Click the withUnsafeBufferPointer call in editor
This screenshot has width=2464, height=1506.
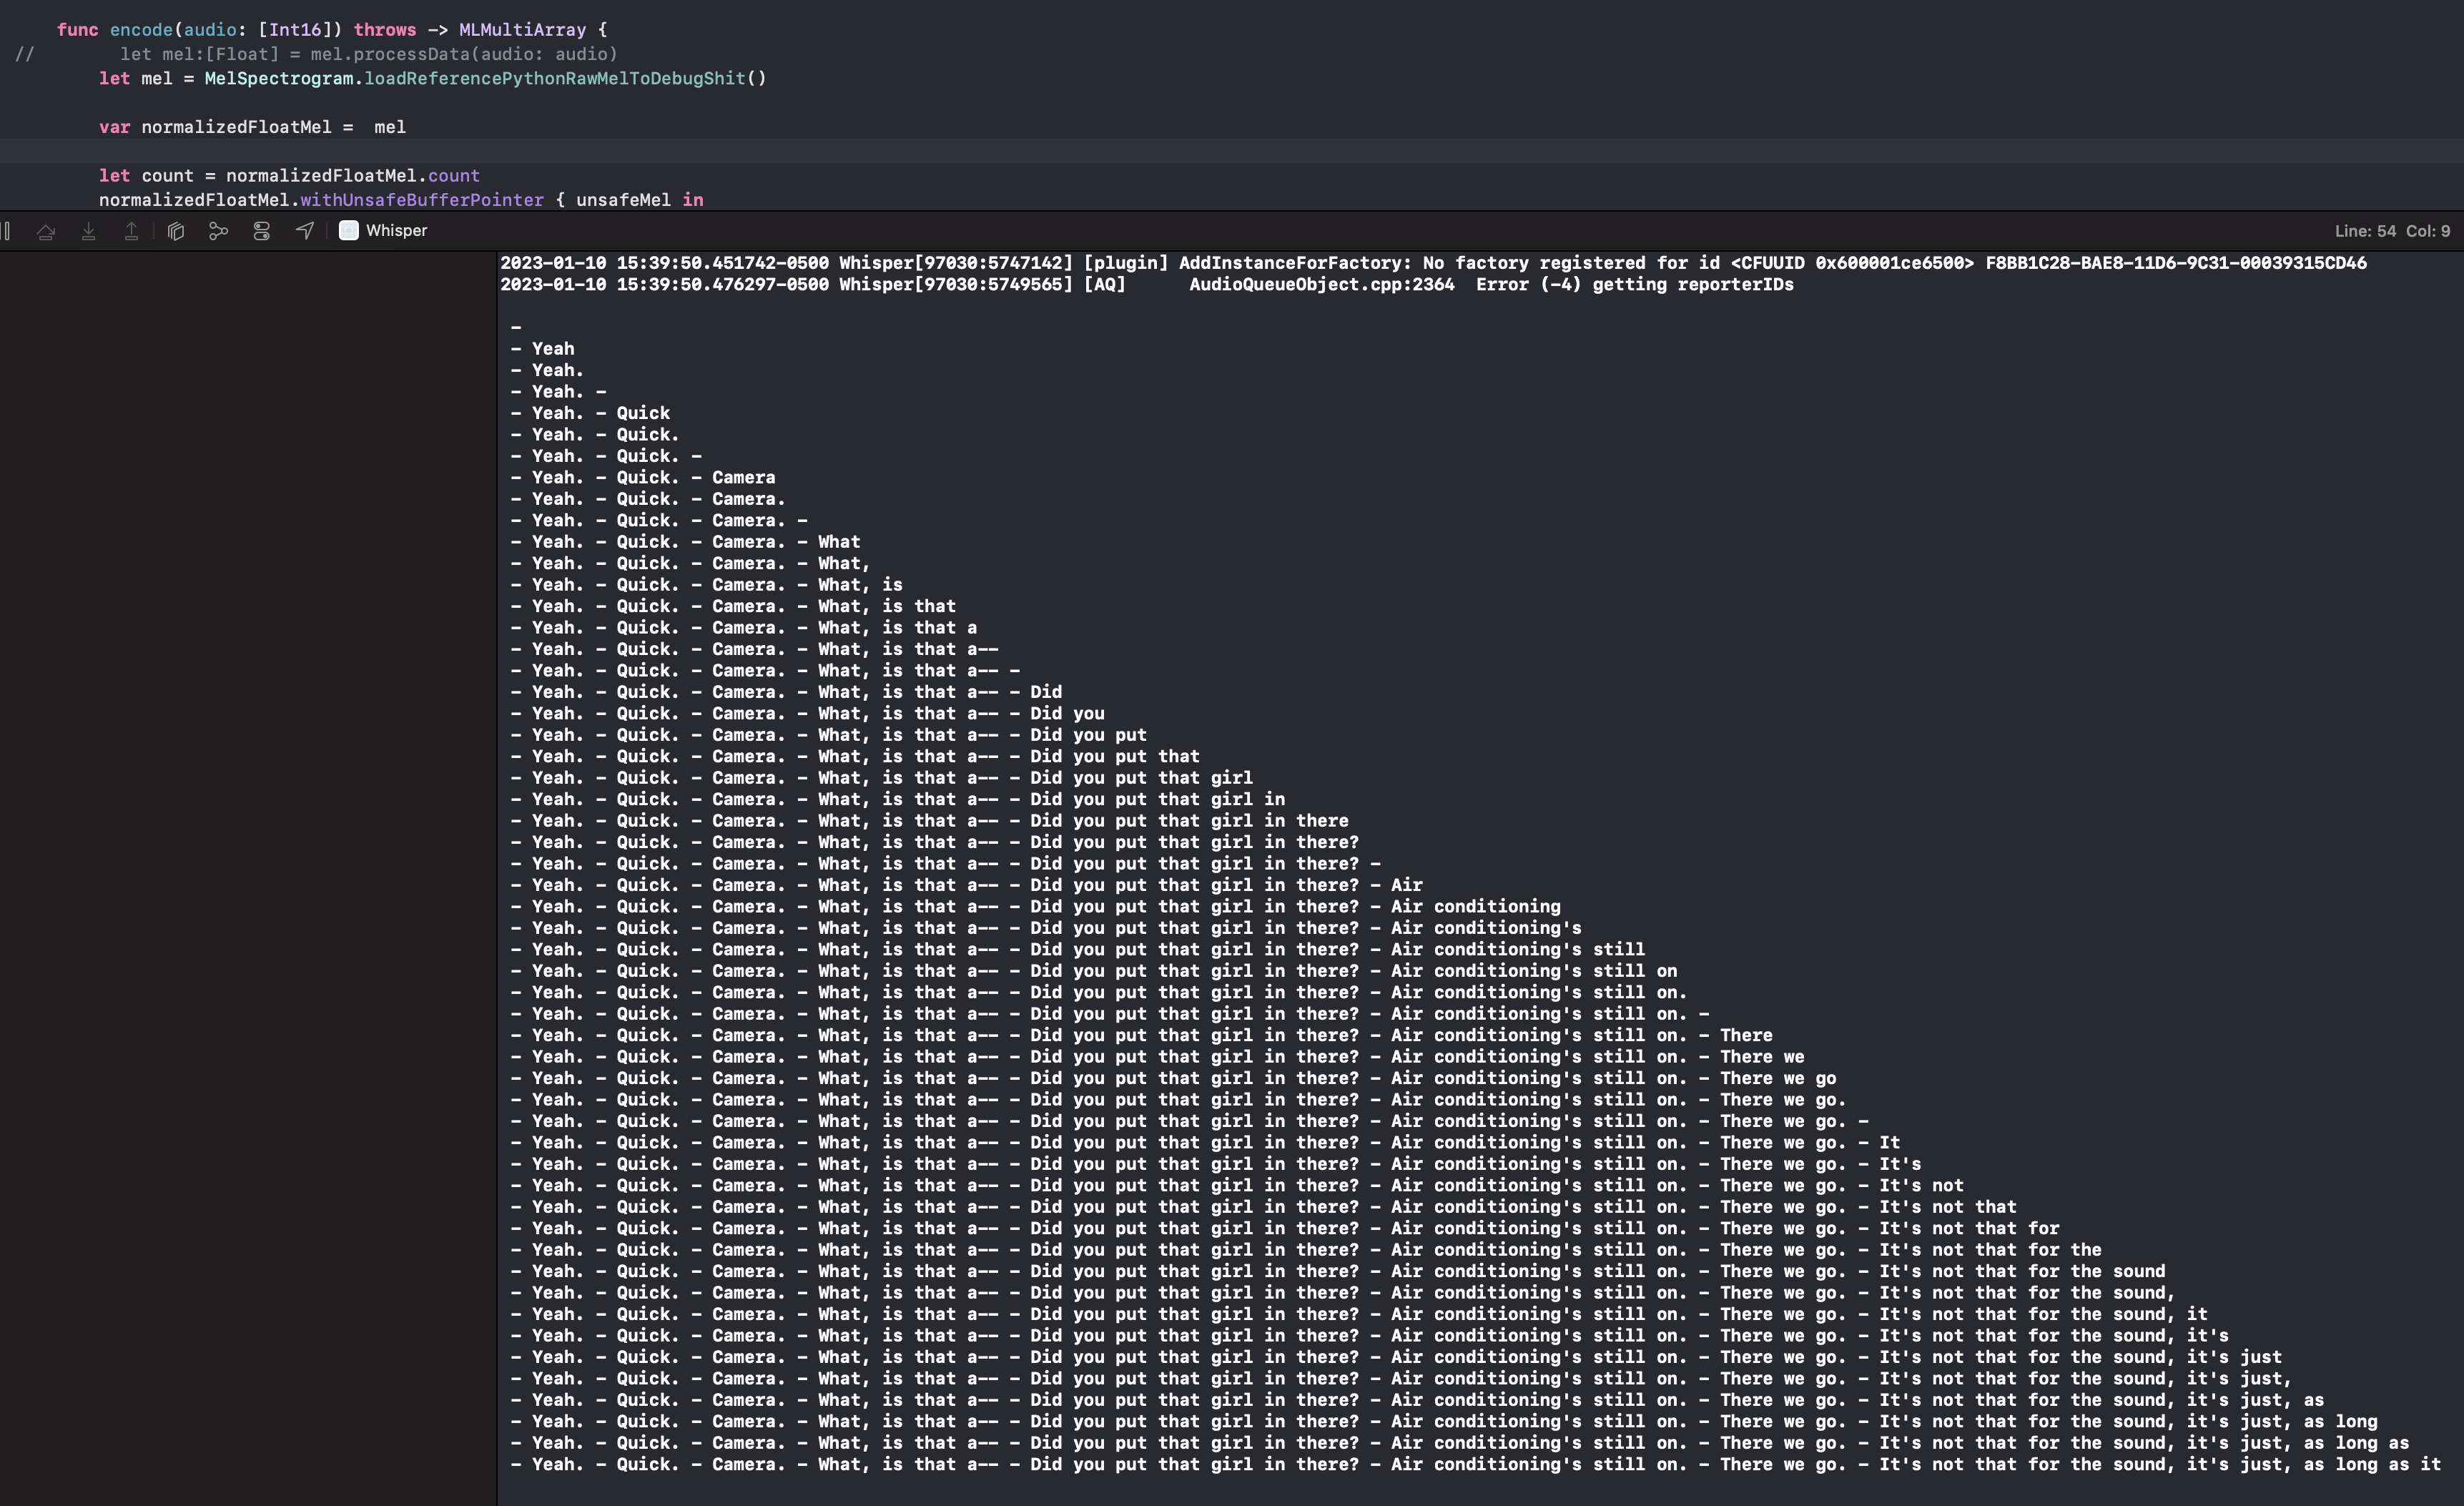(421, 200)
